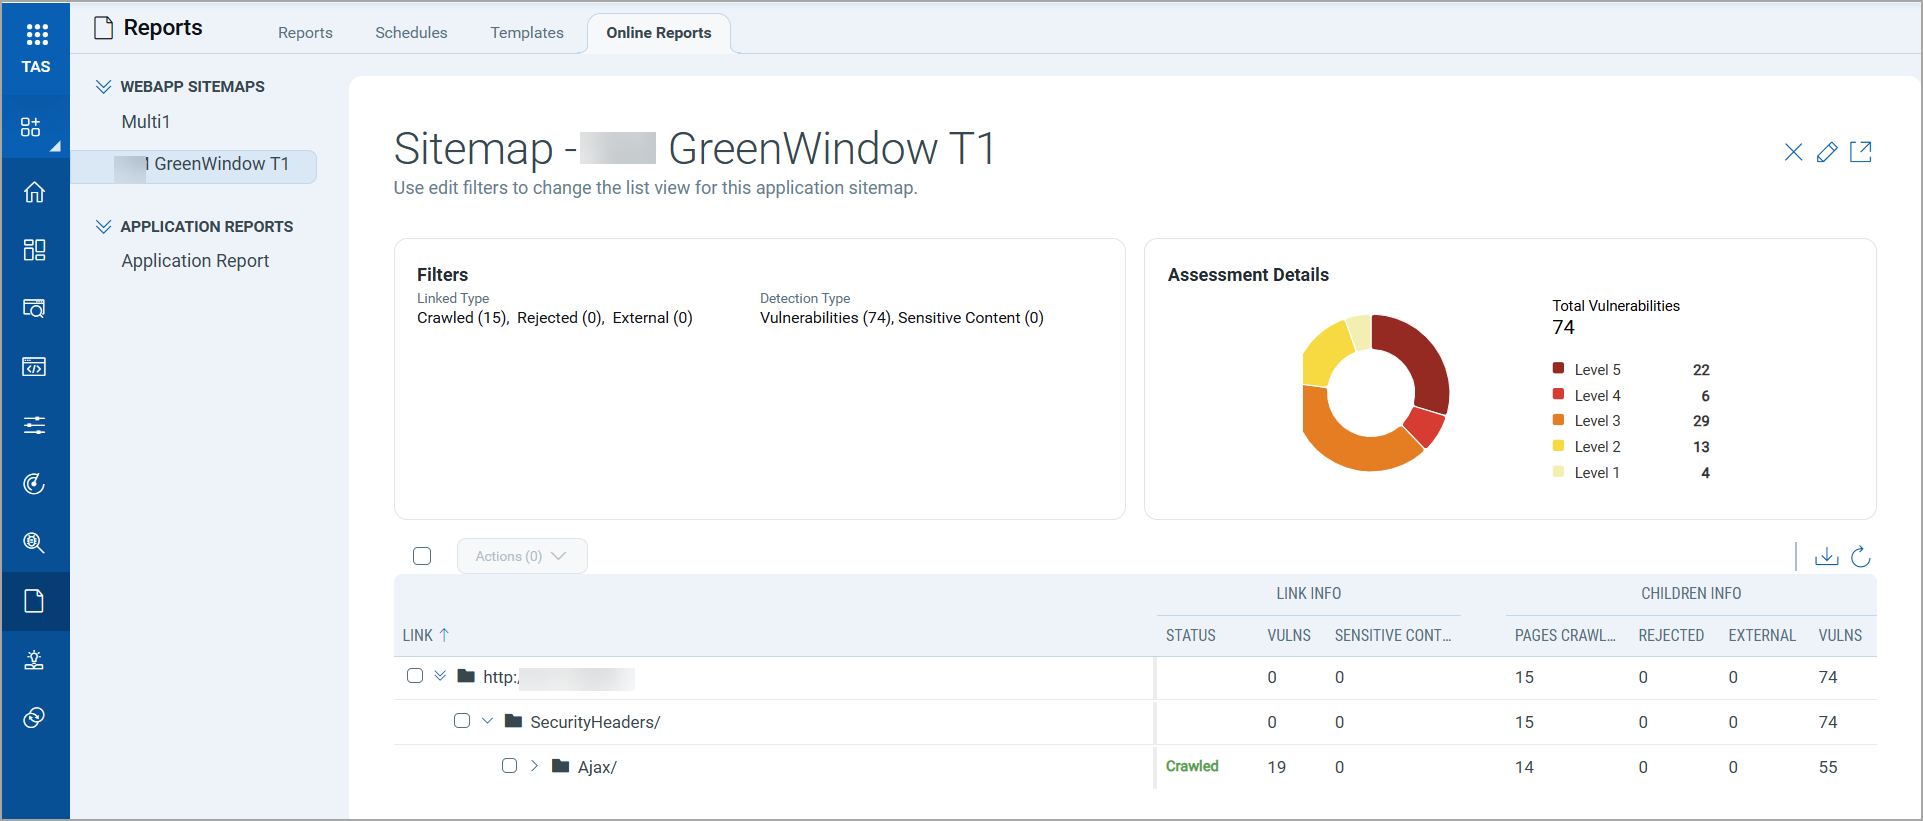Switch to the Templates tab
This screenshot has height=821, width=1923.
tap(526, 33)
